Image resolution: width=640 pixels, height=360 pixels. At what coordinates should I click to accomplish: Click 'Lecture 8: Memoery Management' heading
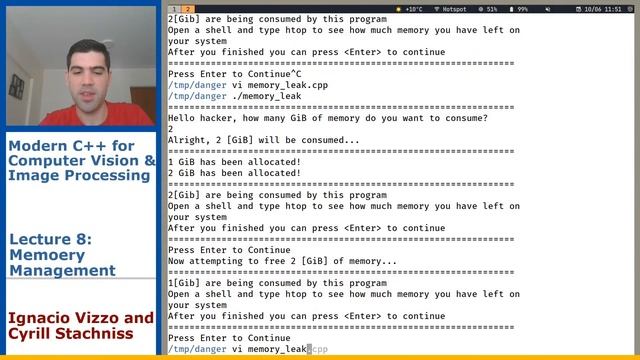(62, 255)
